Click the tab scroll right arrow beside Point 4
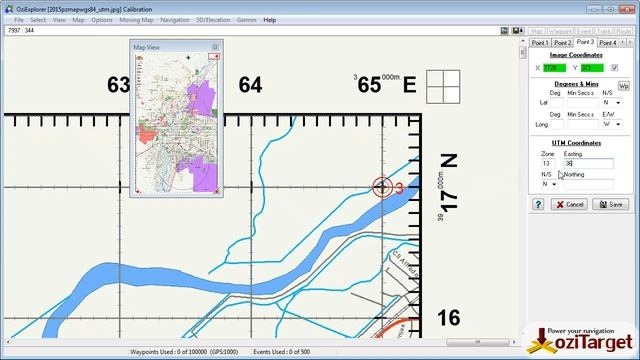This screenshot has width=640, height=360. 630,42
